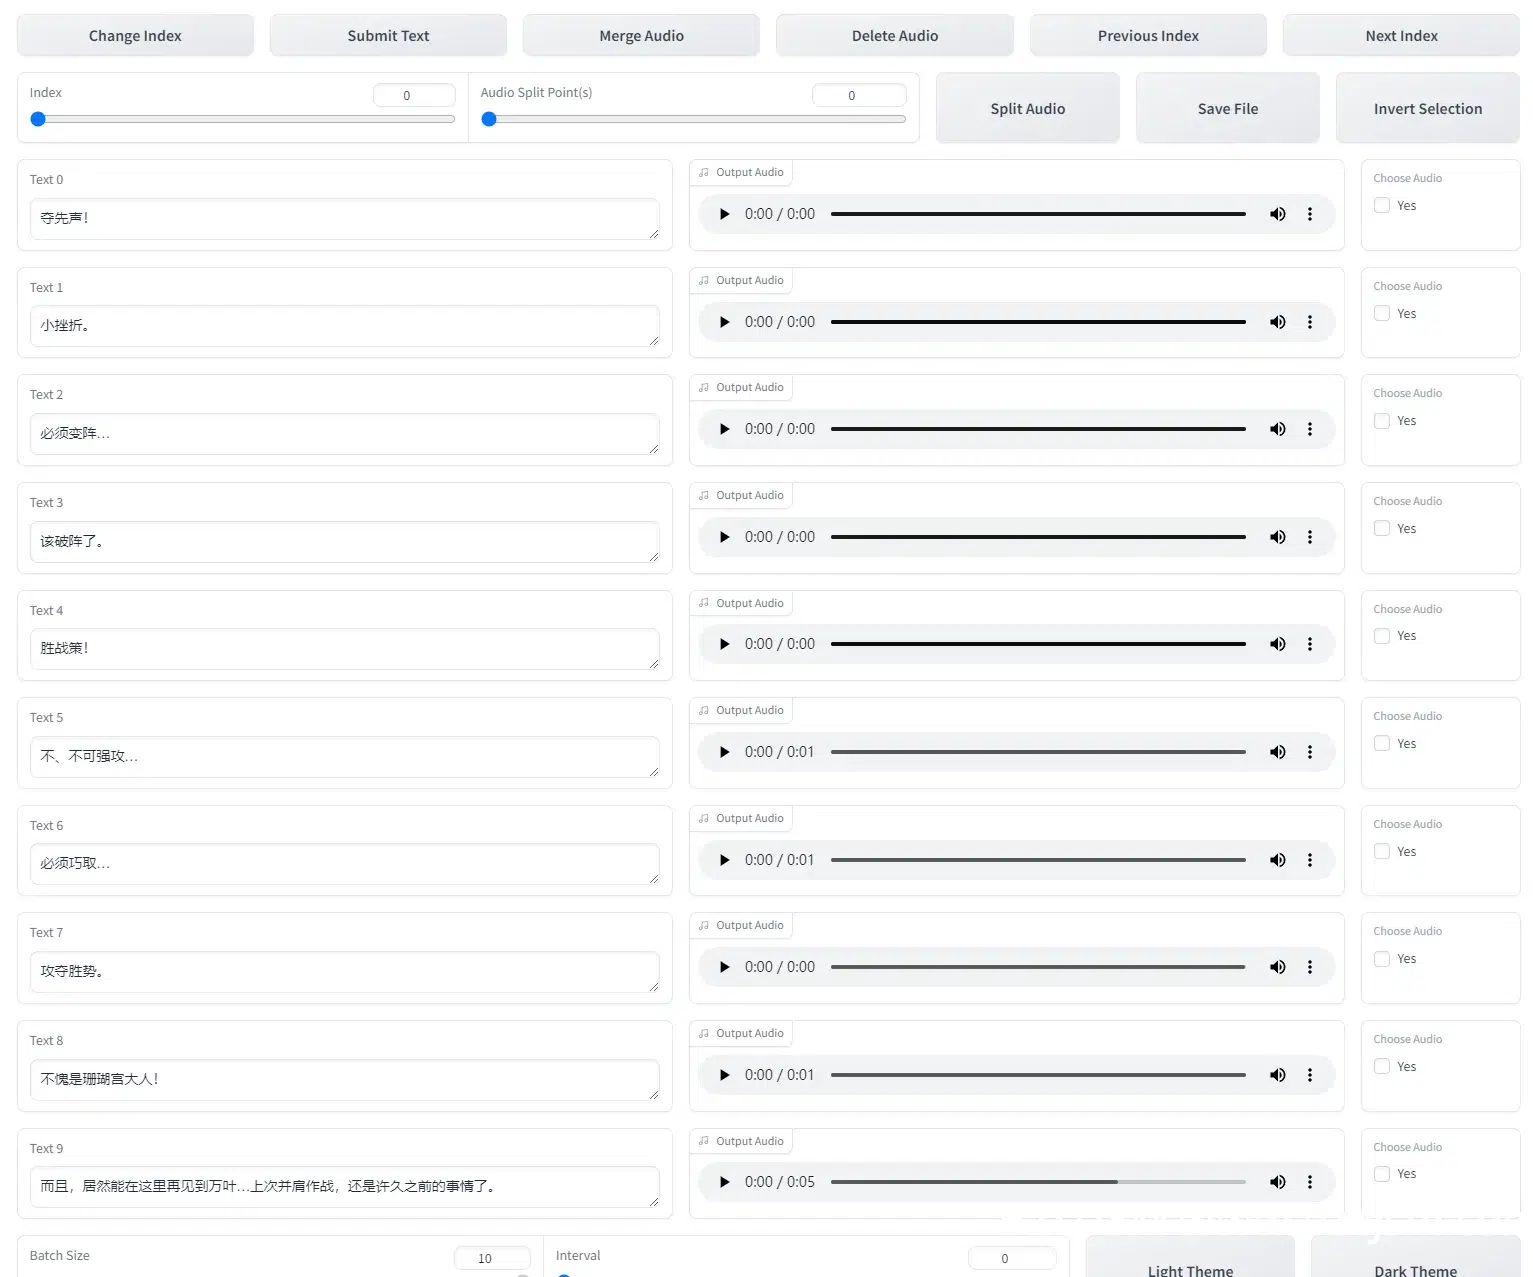Play the Text 2 output audio
The height and width of the screenshot is (1277, 1533).
pos(725,429)
